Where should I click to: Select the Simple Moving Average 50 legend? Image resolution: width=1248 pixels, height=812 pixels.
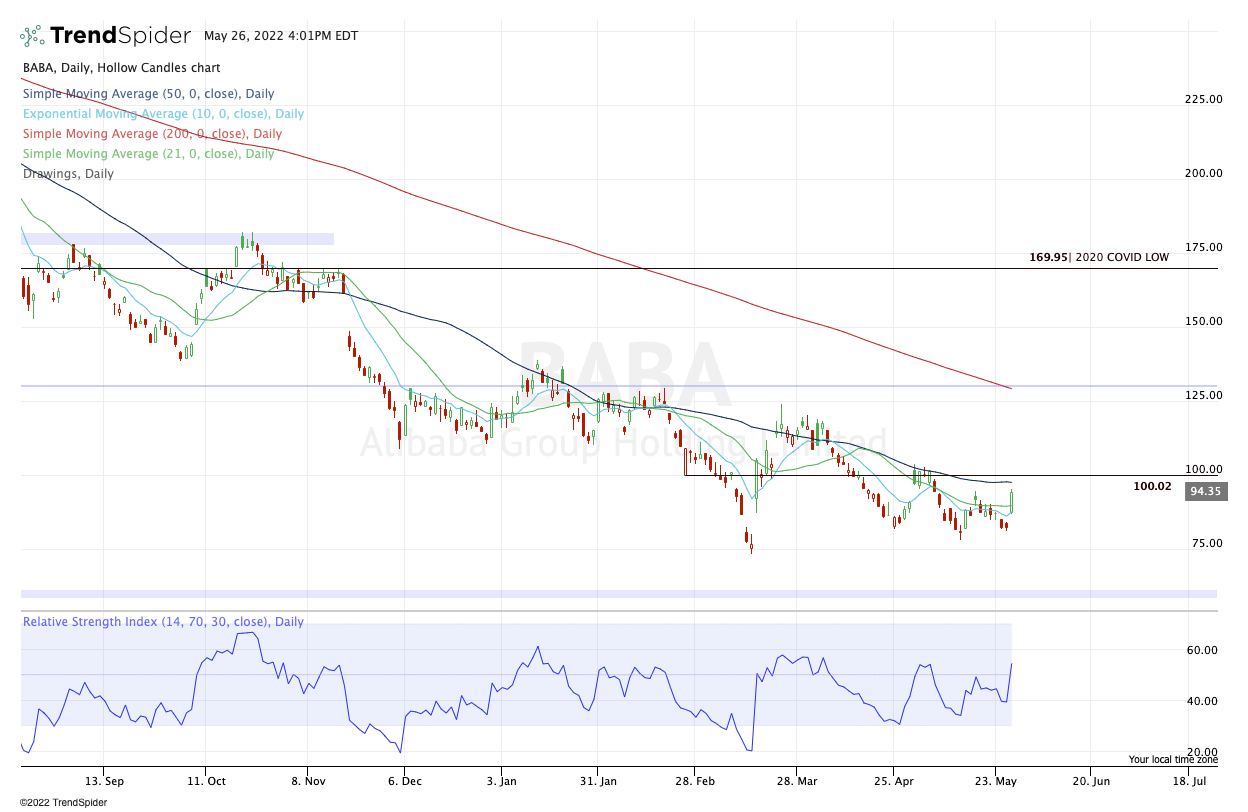148,94
